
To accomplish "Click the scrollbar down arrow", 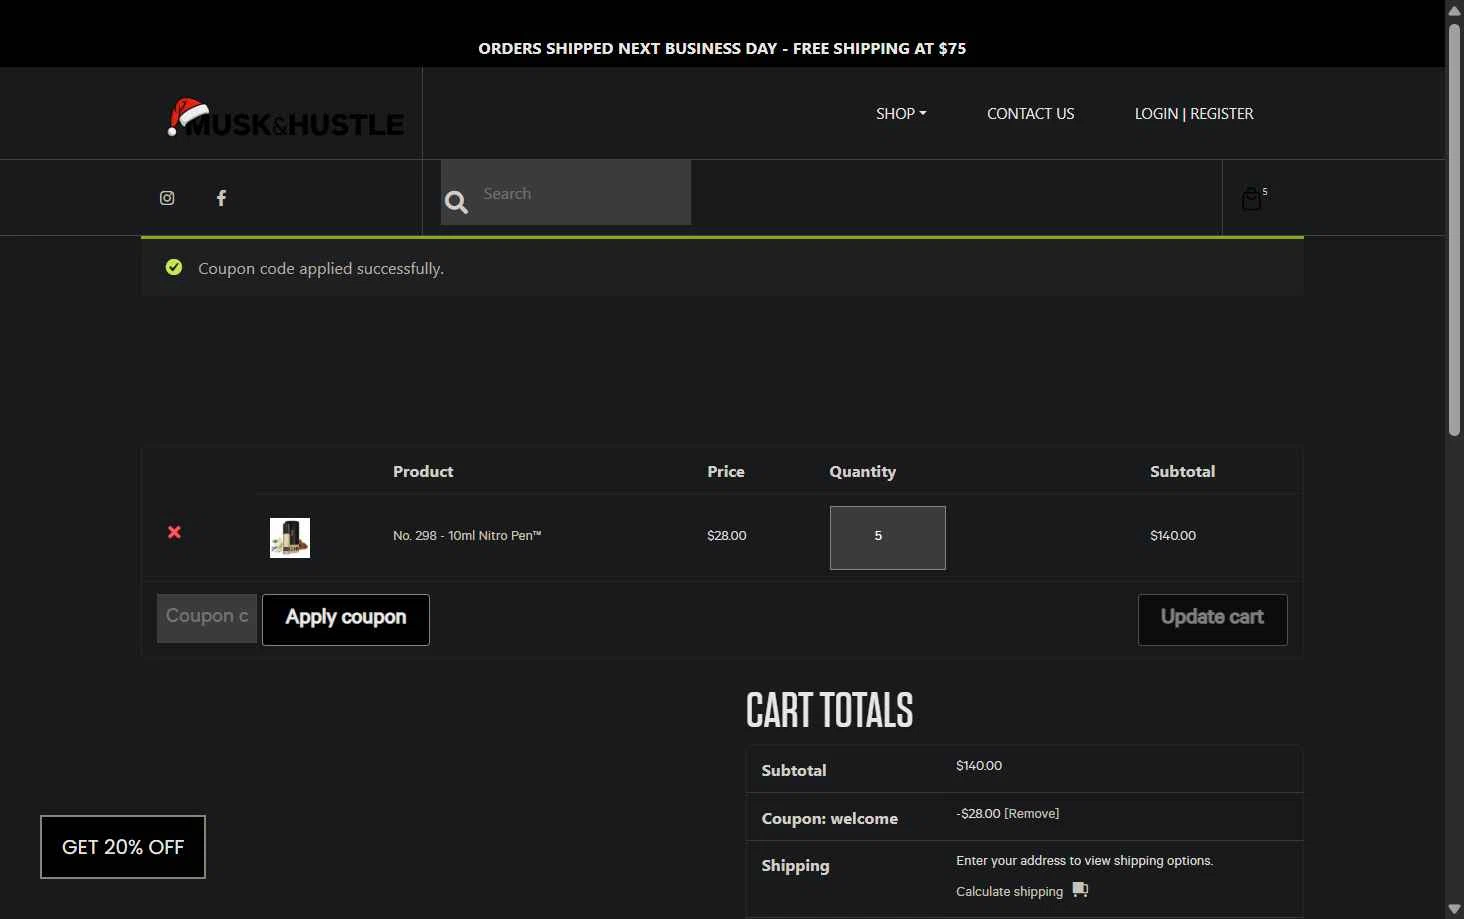I will [1454, 908].
